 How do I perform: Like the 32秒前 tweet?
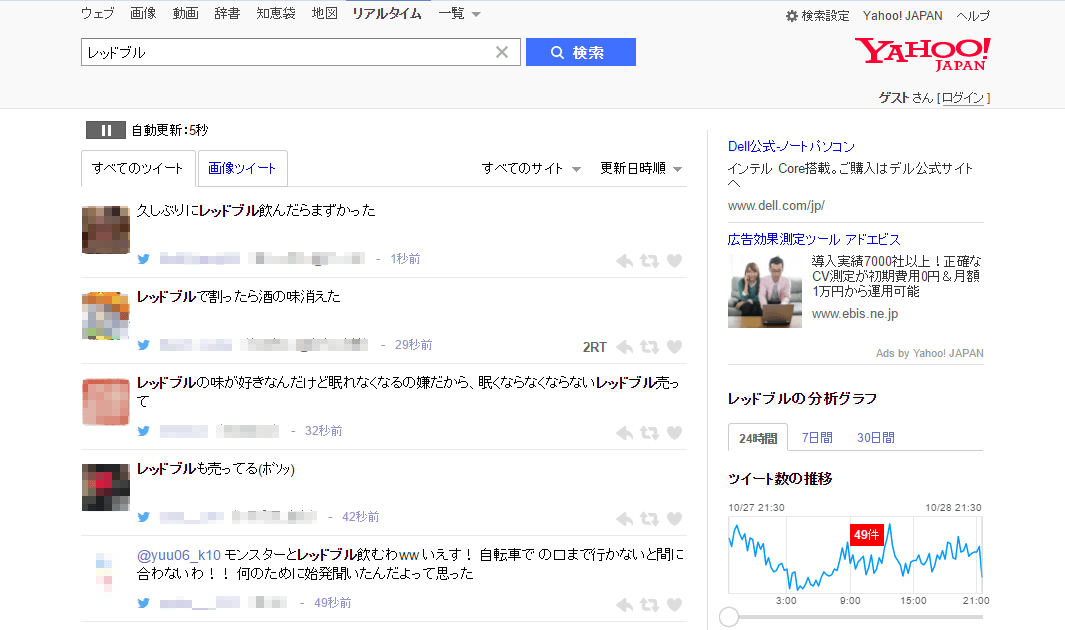coord(674,432)
